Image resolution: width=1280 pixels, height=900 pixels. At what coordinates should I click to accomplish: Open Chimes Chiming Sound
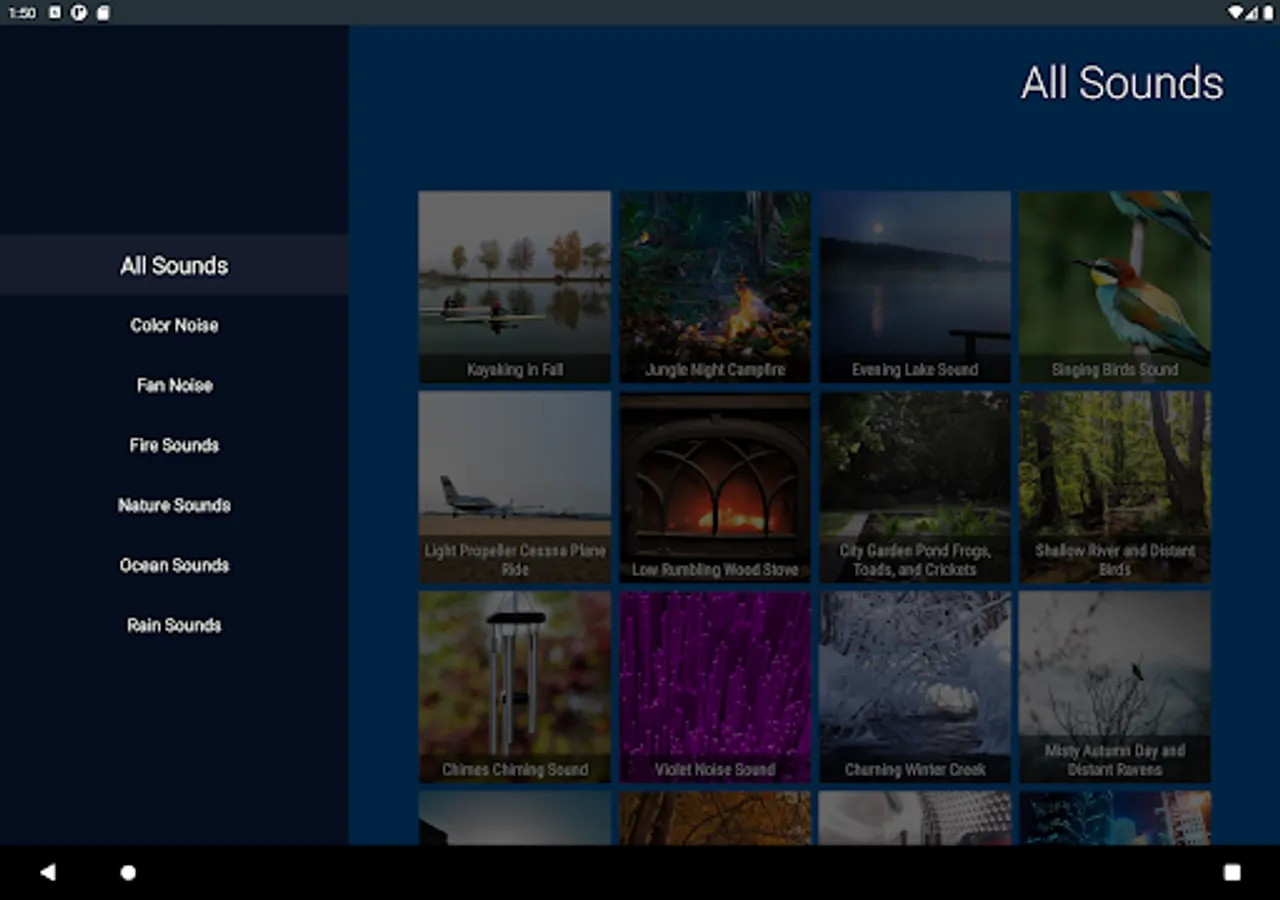coord(514,687)
